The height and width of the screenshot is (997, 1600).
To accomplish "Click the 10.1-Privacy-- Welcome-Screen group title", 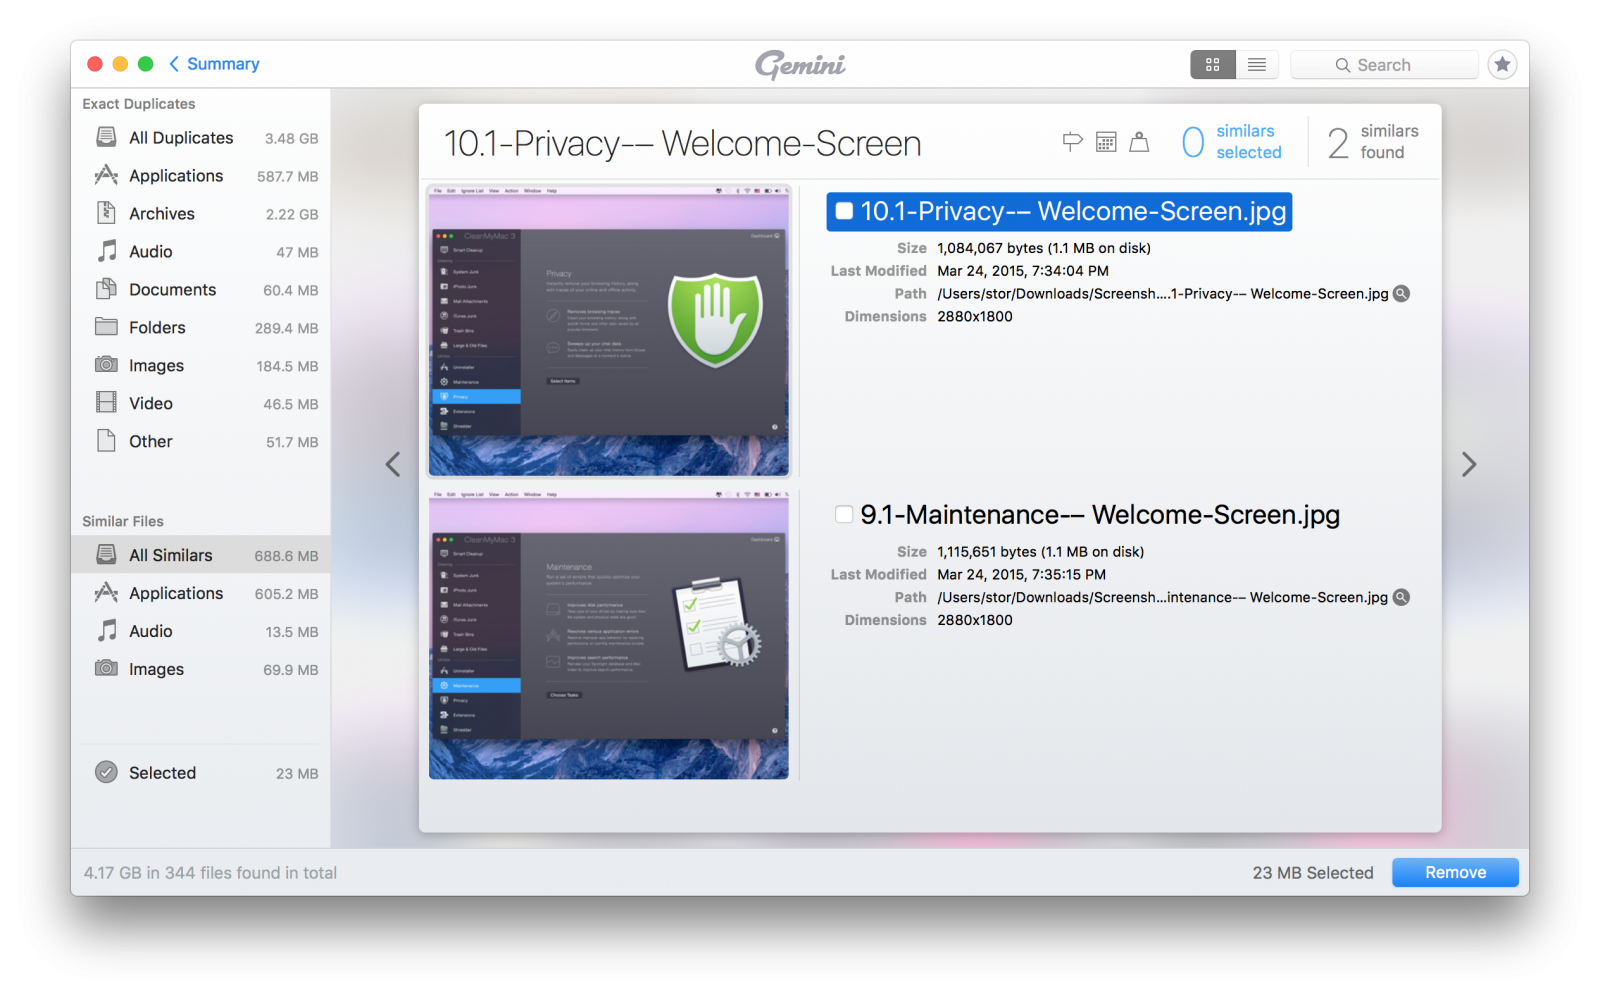I will (x=682, y=144).
